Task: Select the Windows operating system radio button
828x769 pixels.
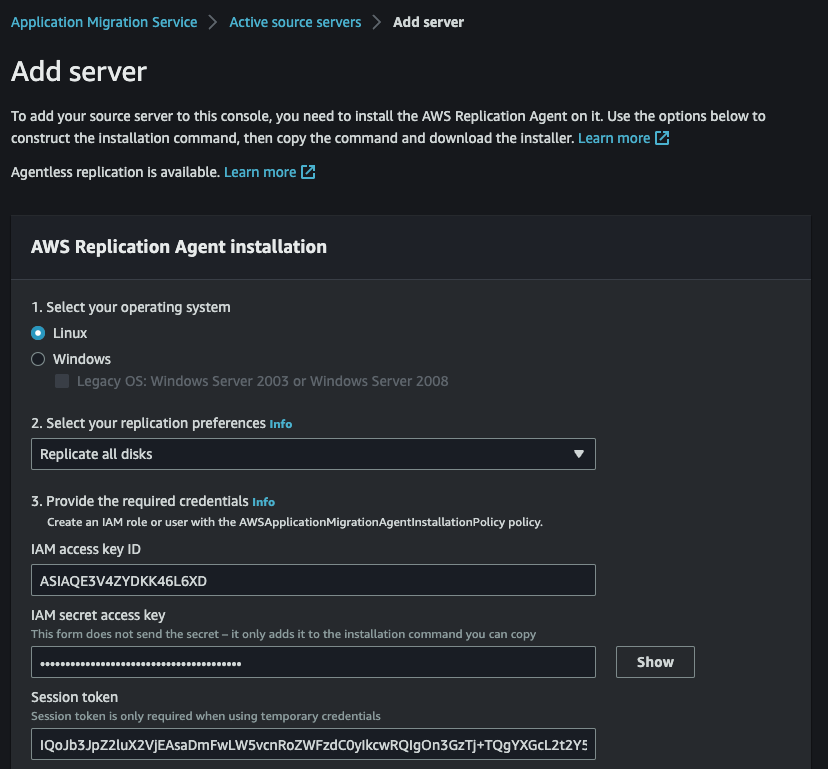Action: pyautogui.click(x=38, y=359)
